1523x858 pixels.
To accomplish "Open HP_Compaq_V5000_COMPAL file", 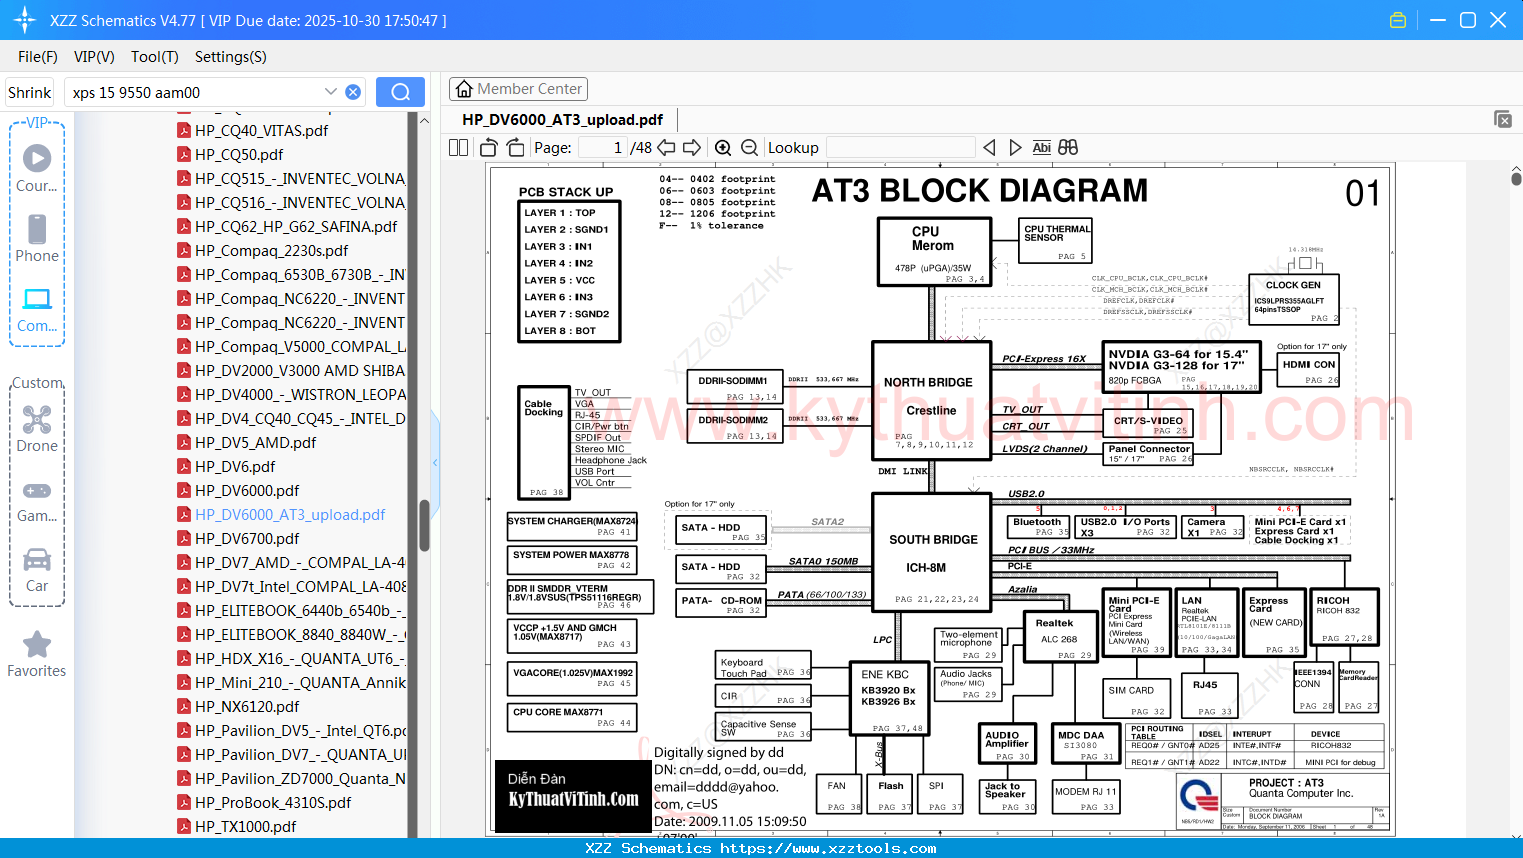I will 291,346.
